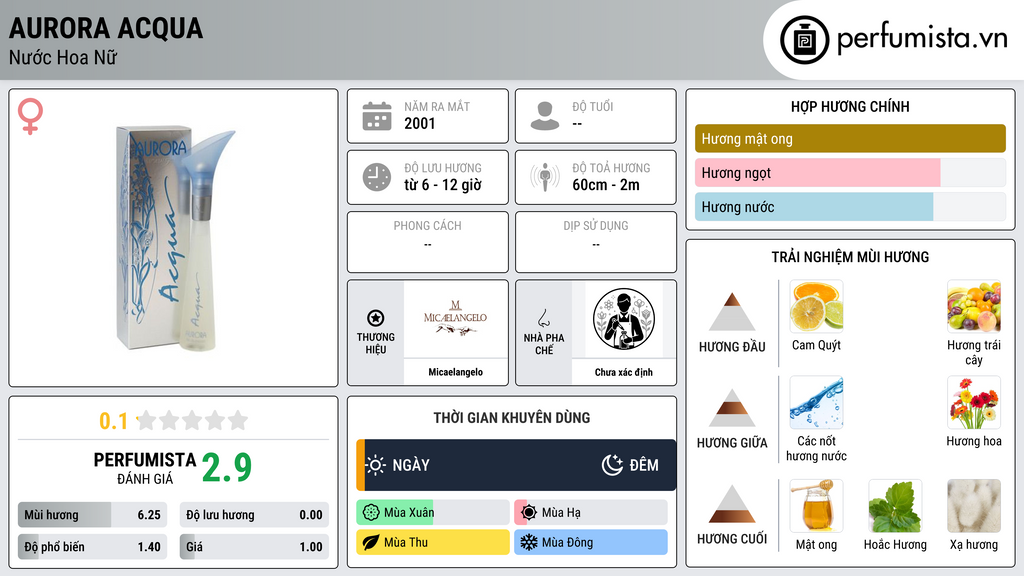Open the Hương trái cây fruit note image
1024x576 pixels.
[974, 307]
